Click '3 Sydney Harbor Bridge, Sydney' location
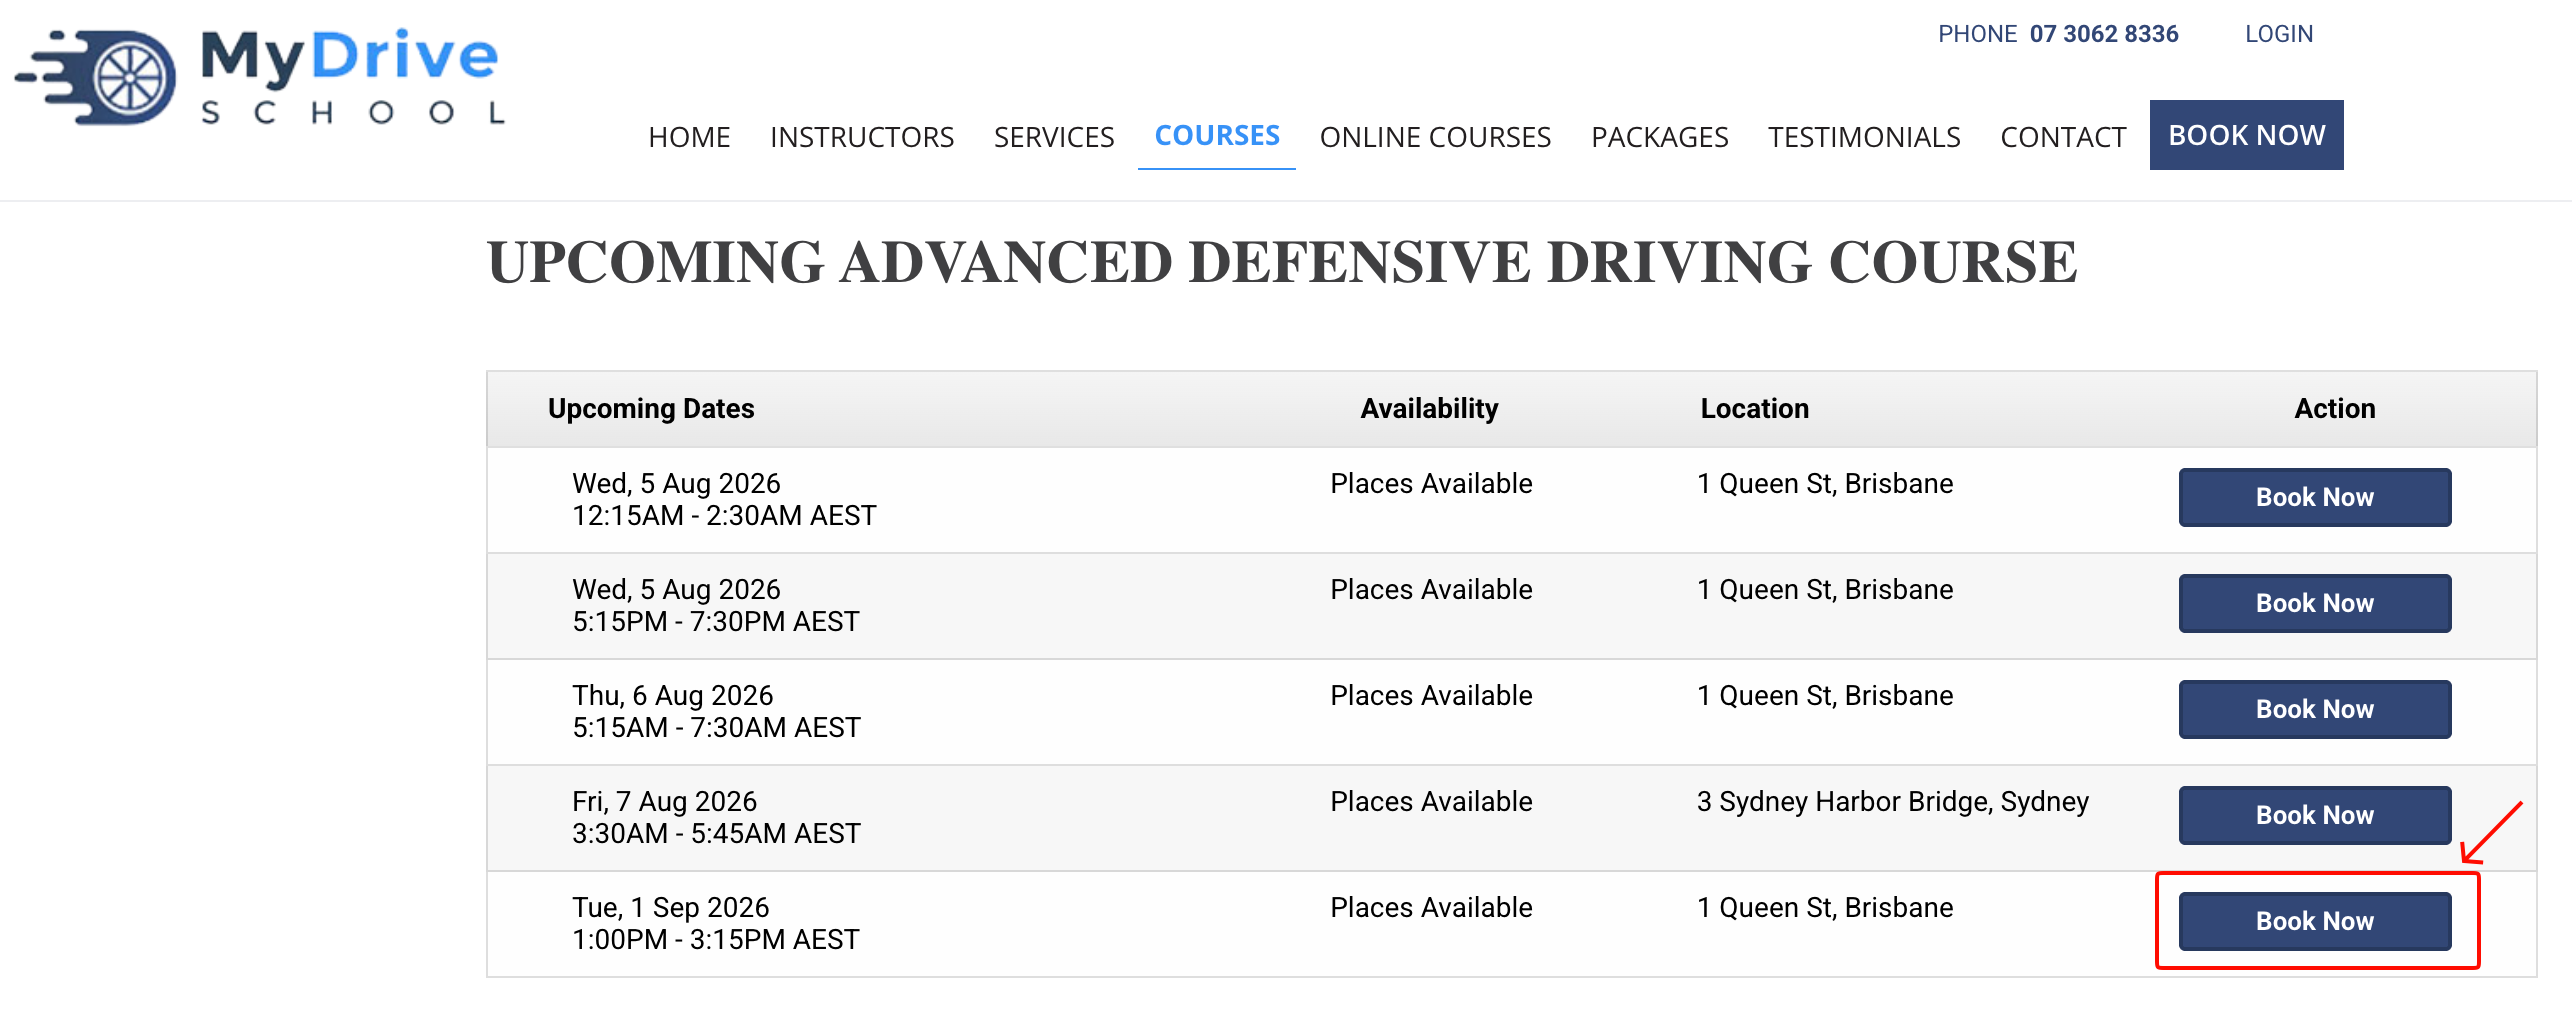 coord(1893,801)
